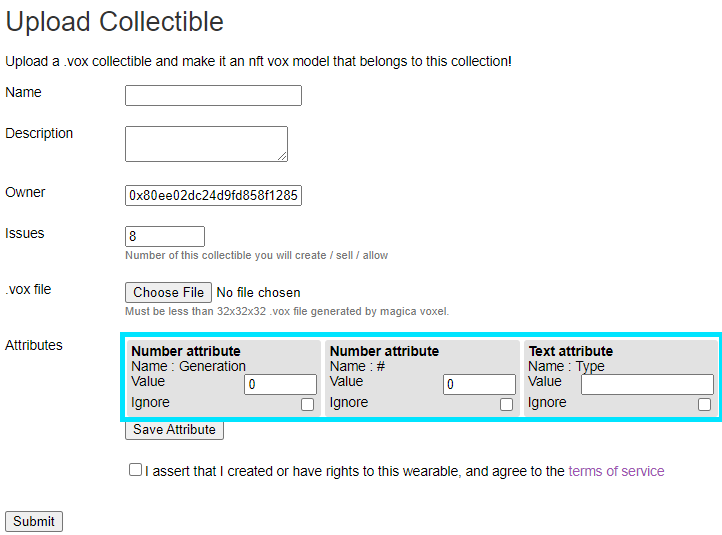Click the Upload Collectible heading
Screen dimensions: 722x535
click(x=115, y=21)
